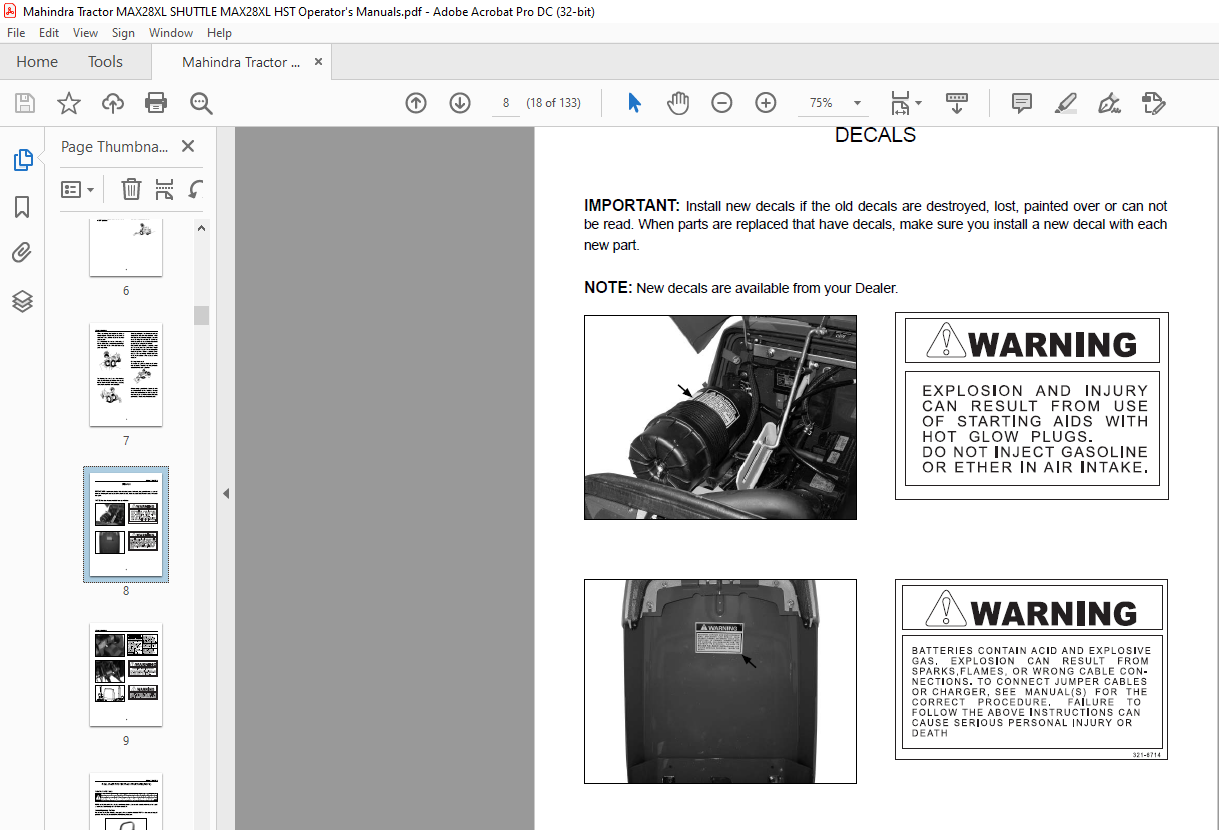Go to the previous page
Image resolution: width=1219 pixels, height=830 pixels.
click(x=416, y=103)
